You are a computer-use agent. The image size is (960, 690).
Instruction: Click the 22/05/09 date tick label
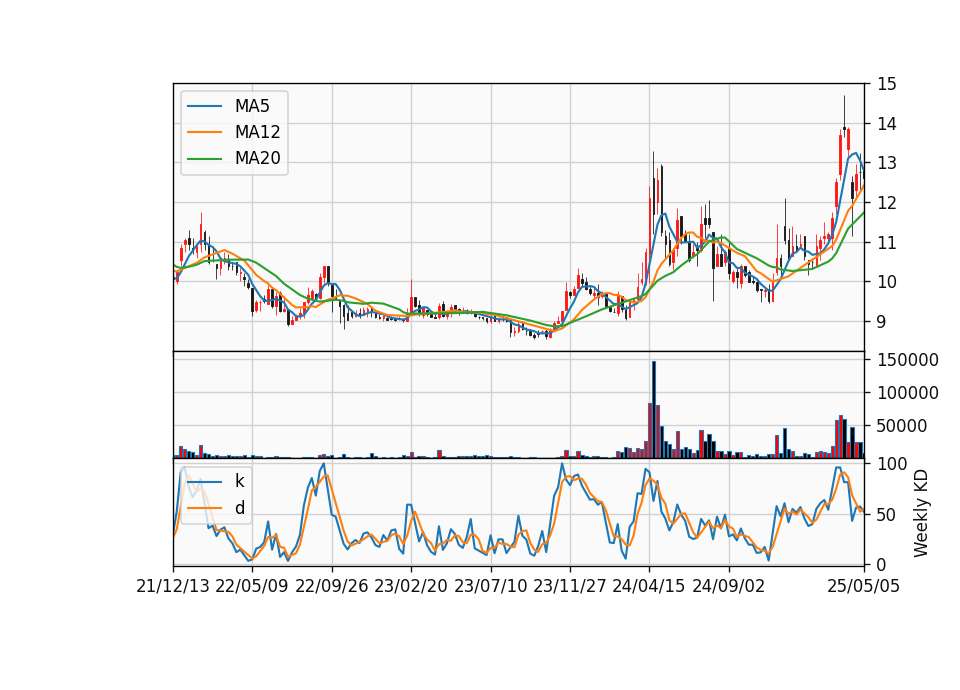pyautogui.click(x=252, y=587)
